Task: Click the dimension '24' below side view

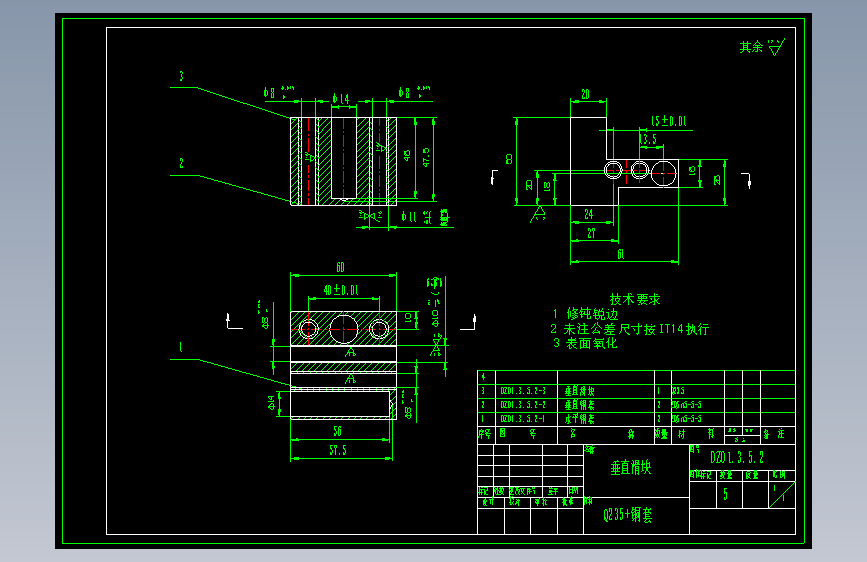Action: (x=589, y=214)
